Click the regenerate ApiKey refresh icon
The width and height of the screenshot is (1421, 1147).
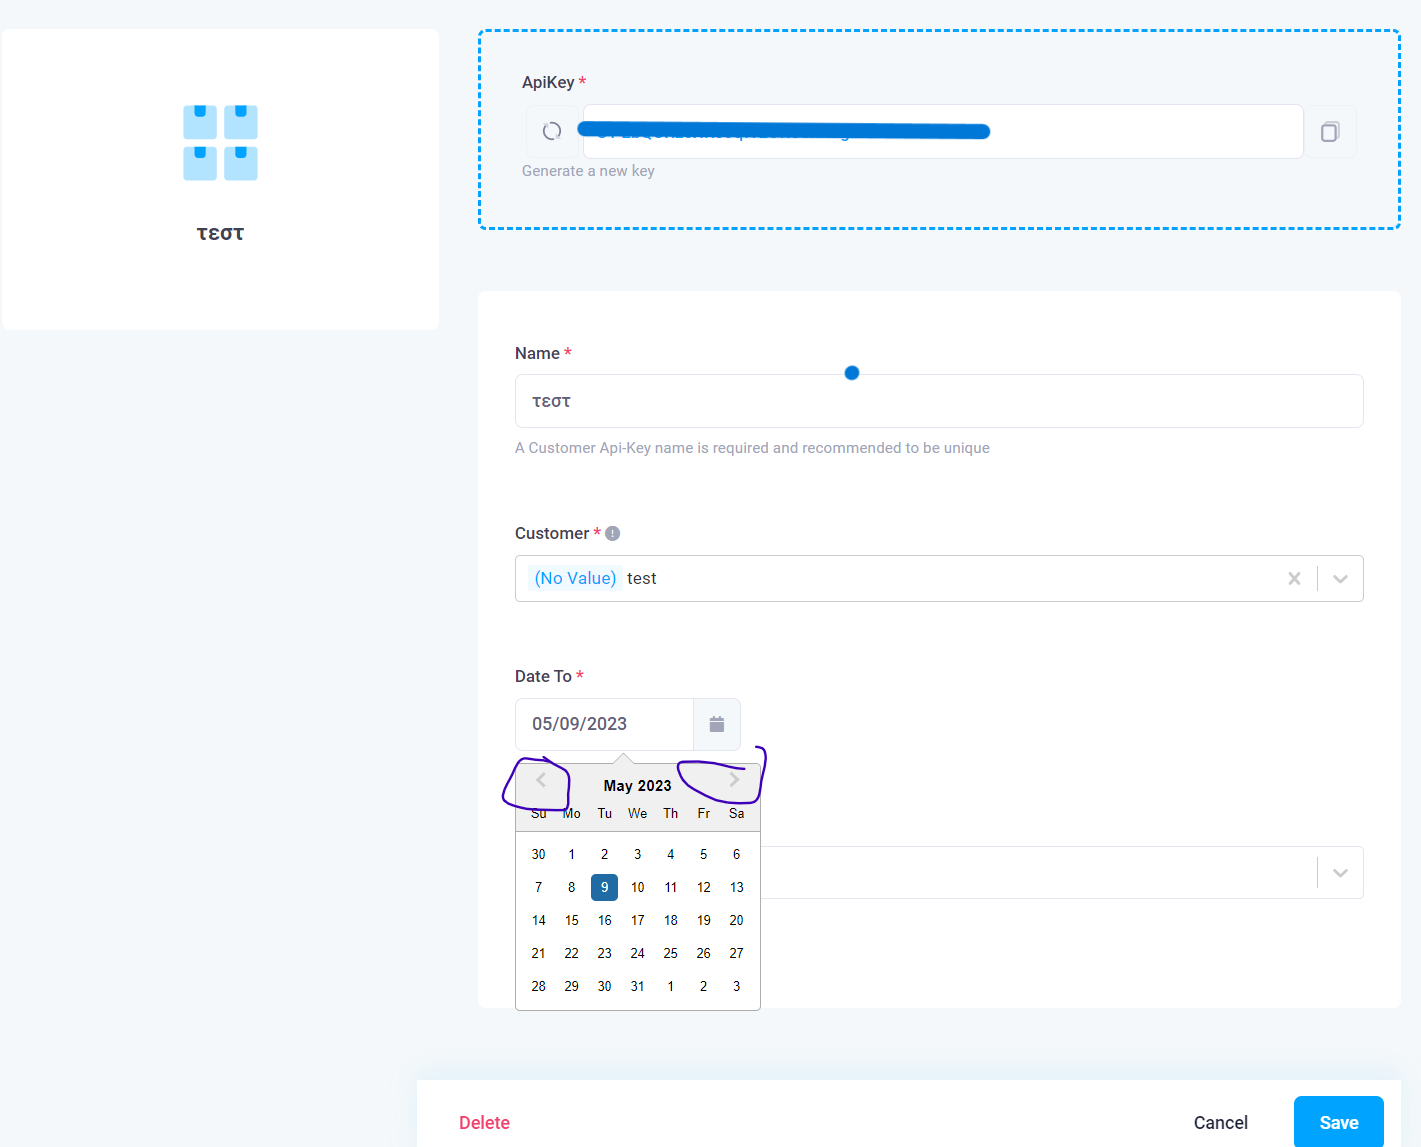(551, 131)
